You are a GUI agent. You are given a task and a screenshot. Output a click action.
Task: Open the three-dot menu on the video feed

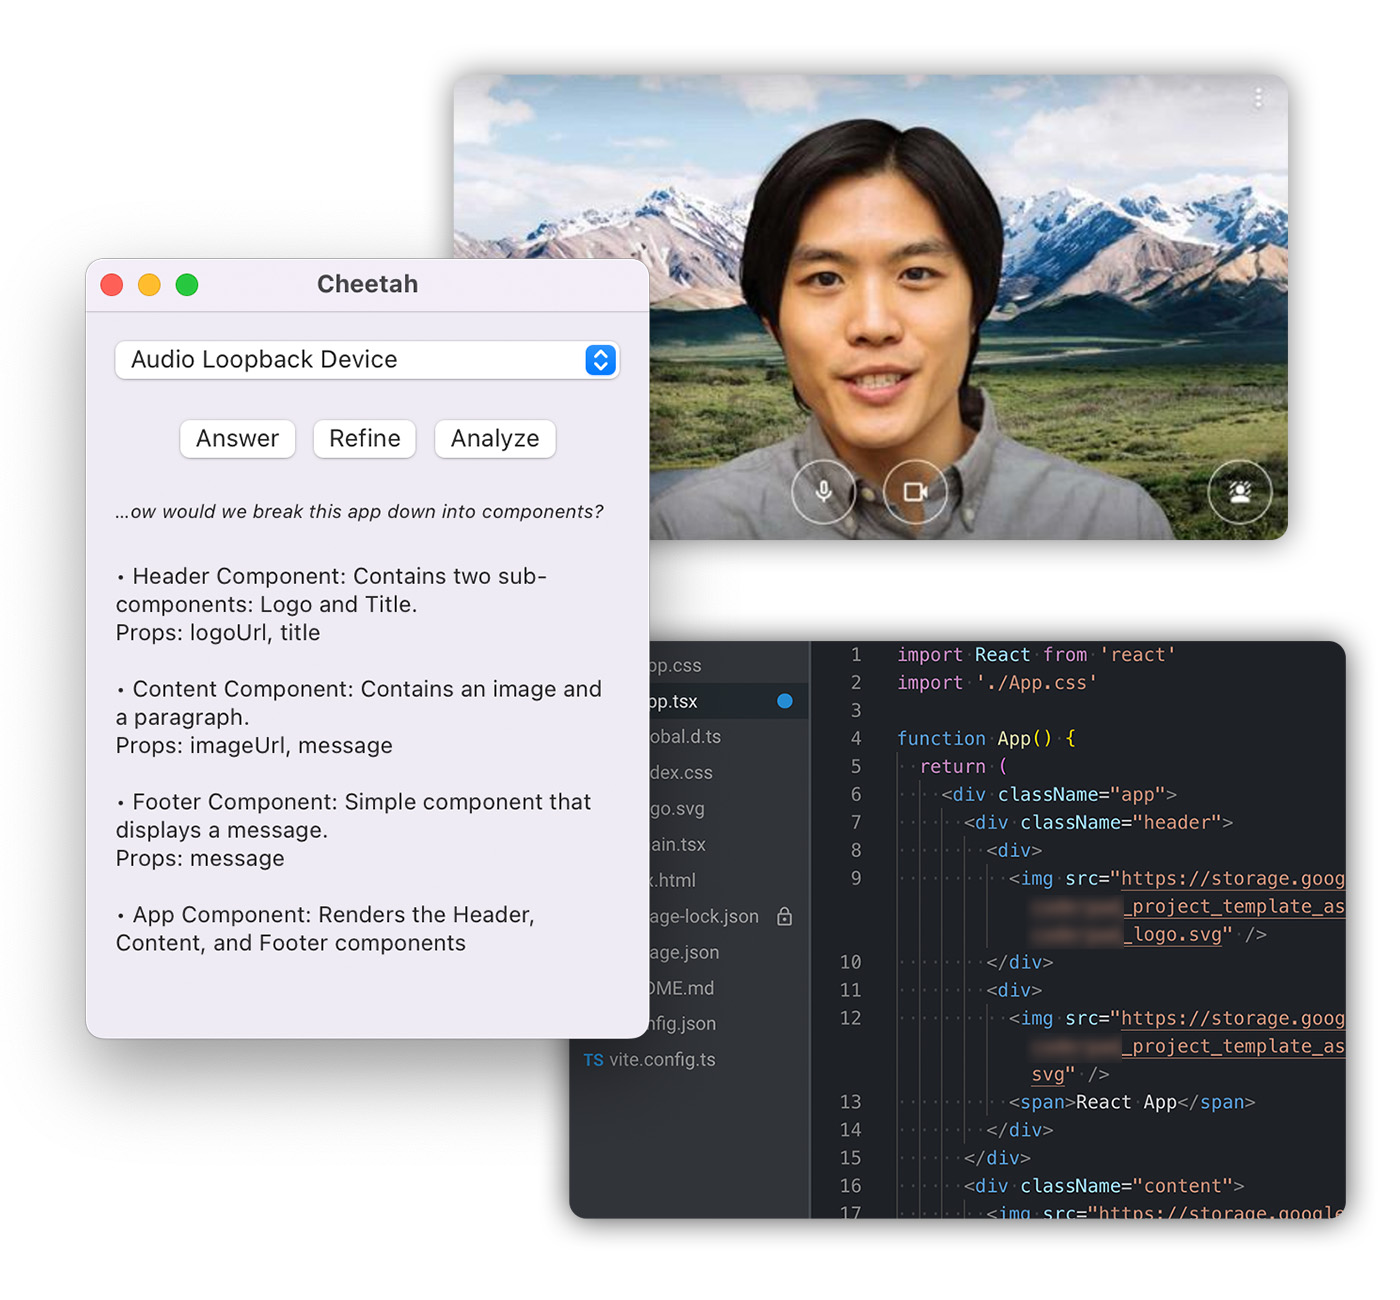(x=1258, y=98)
